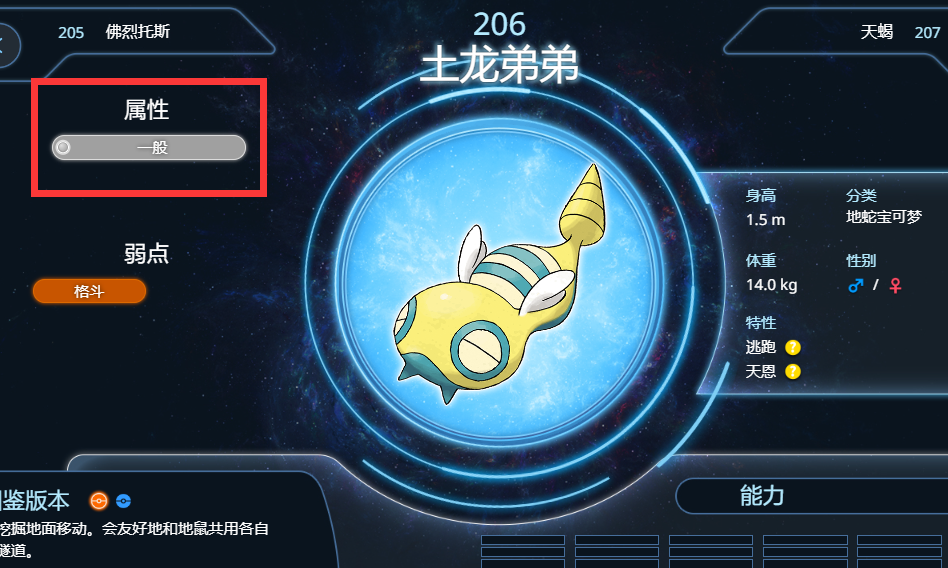Select the blue Poké Ball version icon
Screen dimensions: 948x568
[x=123, y=501]
